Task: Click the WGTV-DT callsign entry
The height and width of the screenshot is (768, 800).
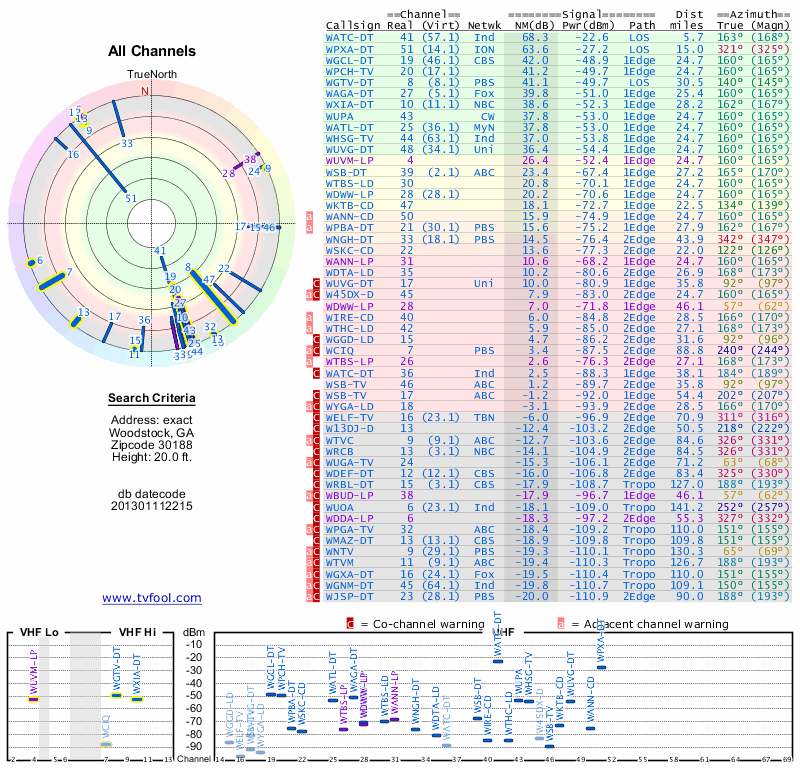Action: (349, 83)
